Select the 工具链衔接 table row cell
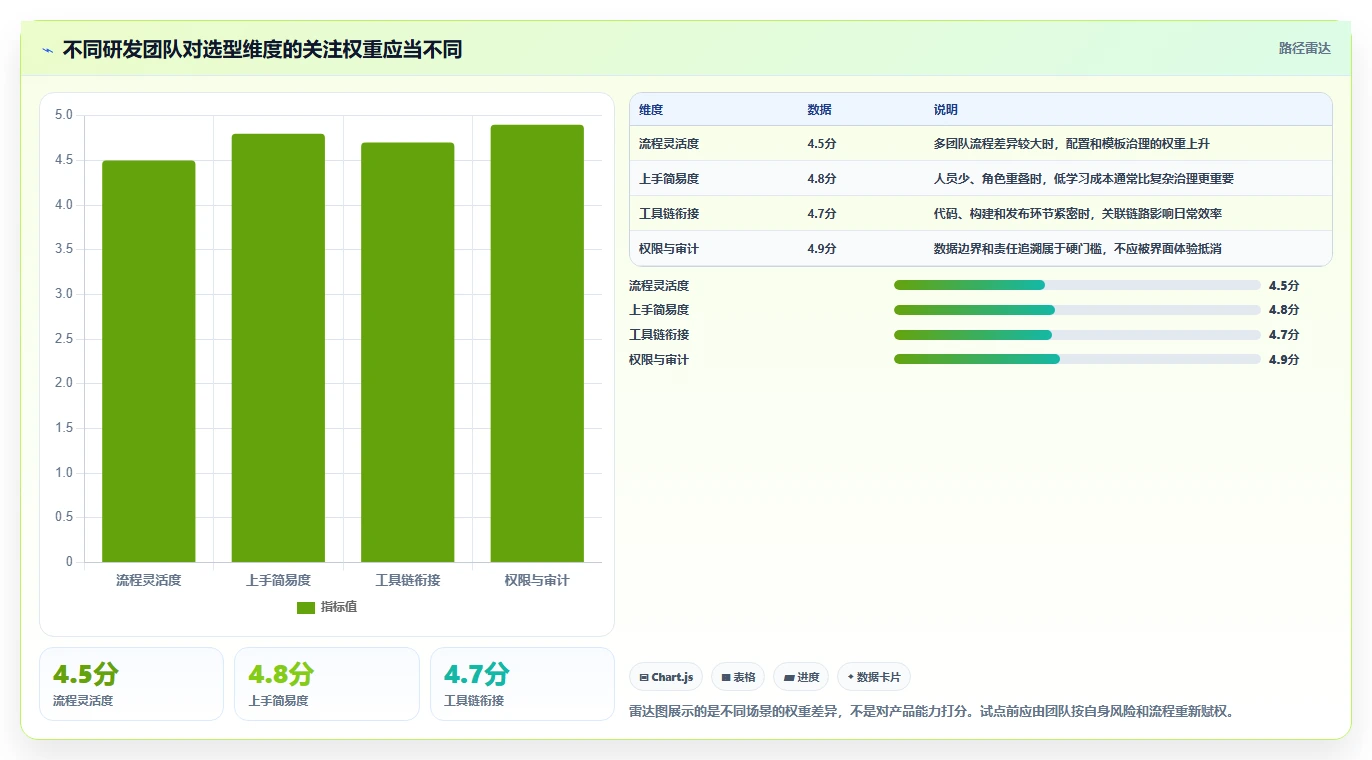The height and width of the screenshot is (760, 1372). pyautogui.click(x=669, y=214)
